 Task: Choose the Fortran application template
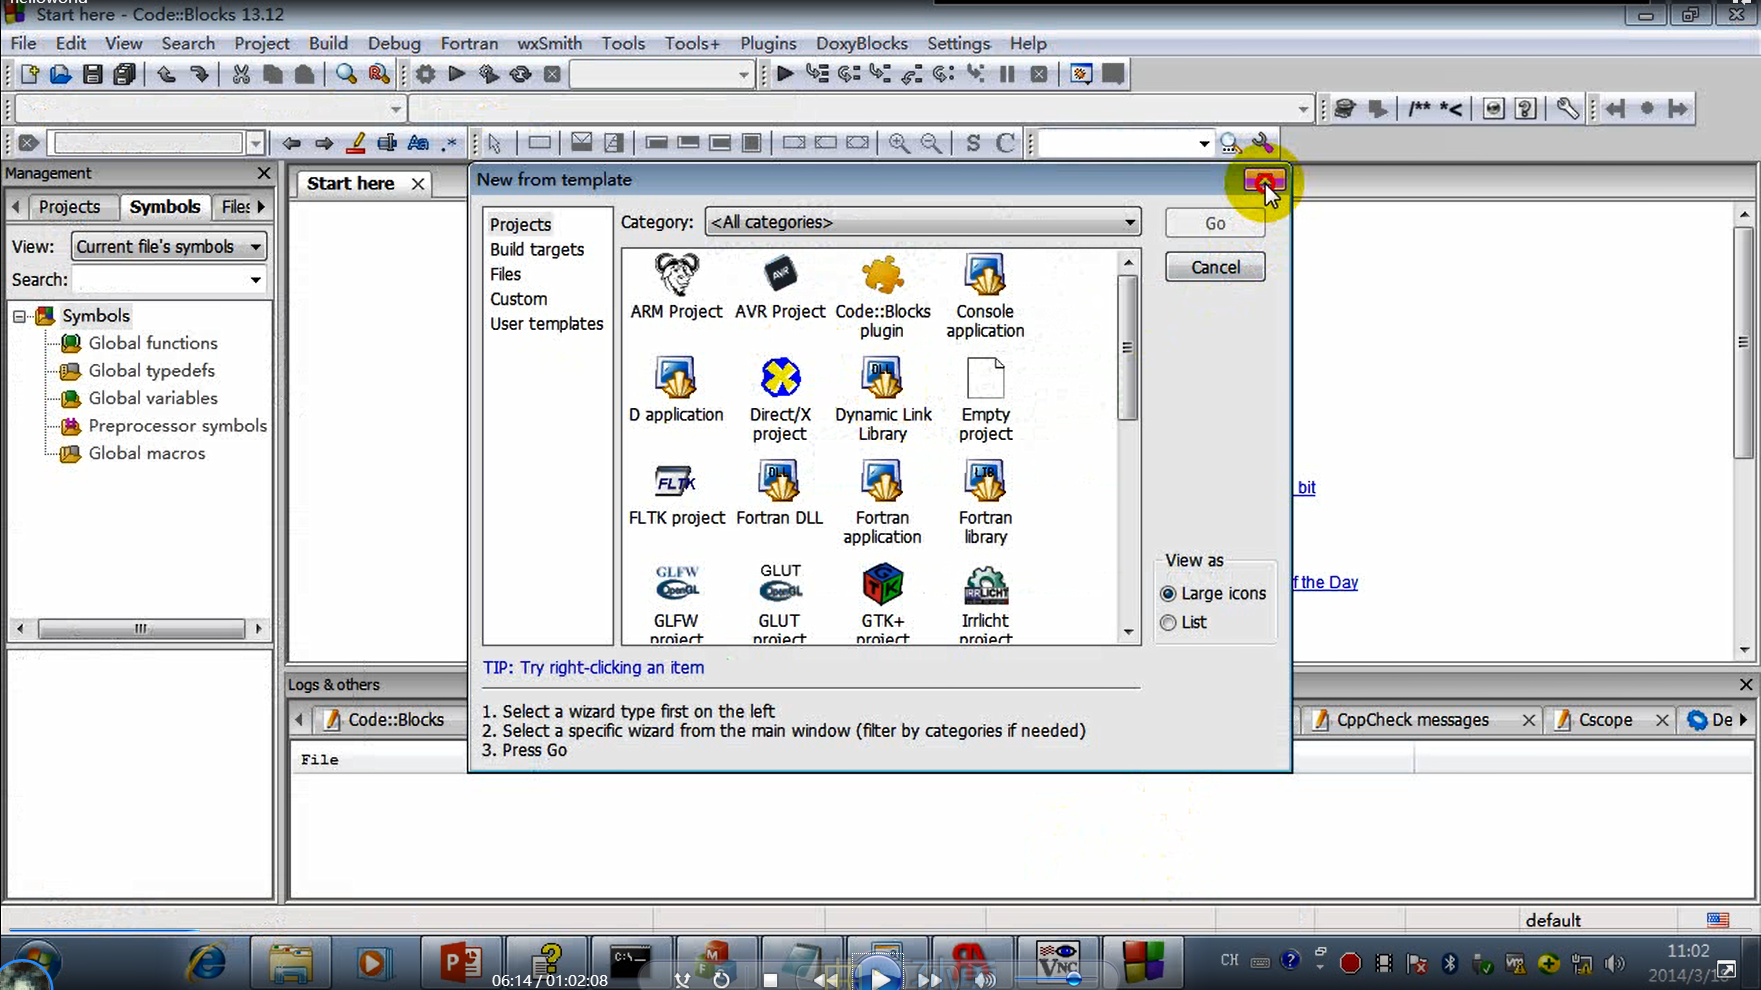coord(883,503)
